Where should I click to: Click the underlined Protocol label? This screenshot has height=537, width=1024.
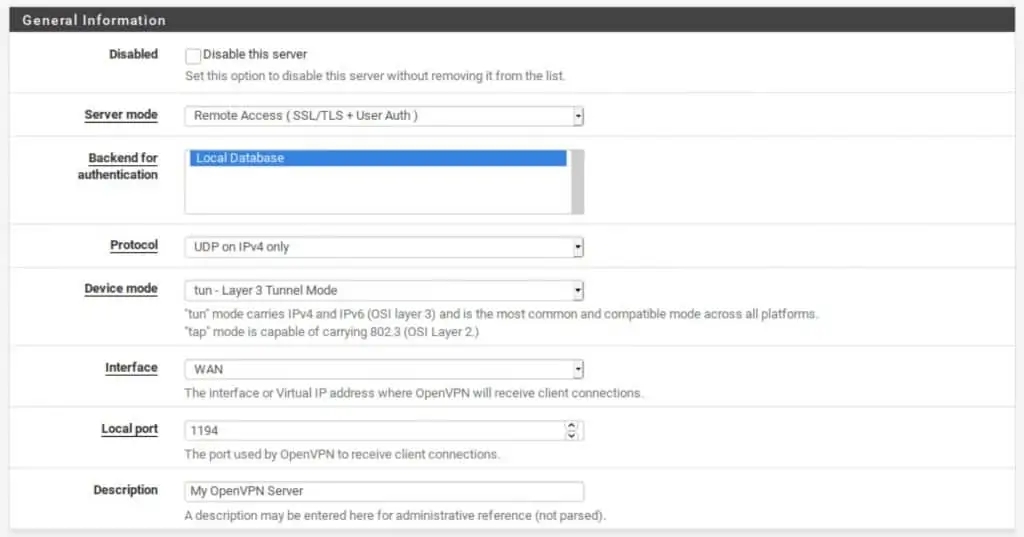pos(134,245)
